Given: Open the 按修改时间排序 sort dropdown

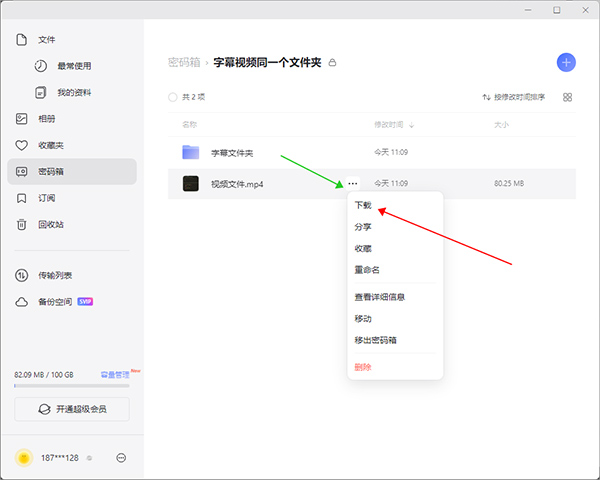Looking at the screenshot, I should point(513,97).
